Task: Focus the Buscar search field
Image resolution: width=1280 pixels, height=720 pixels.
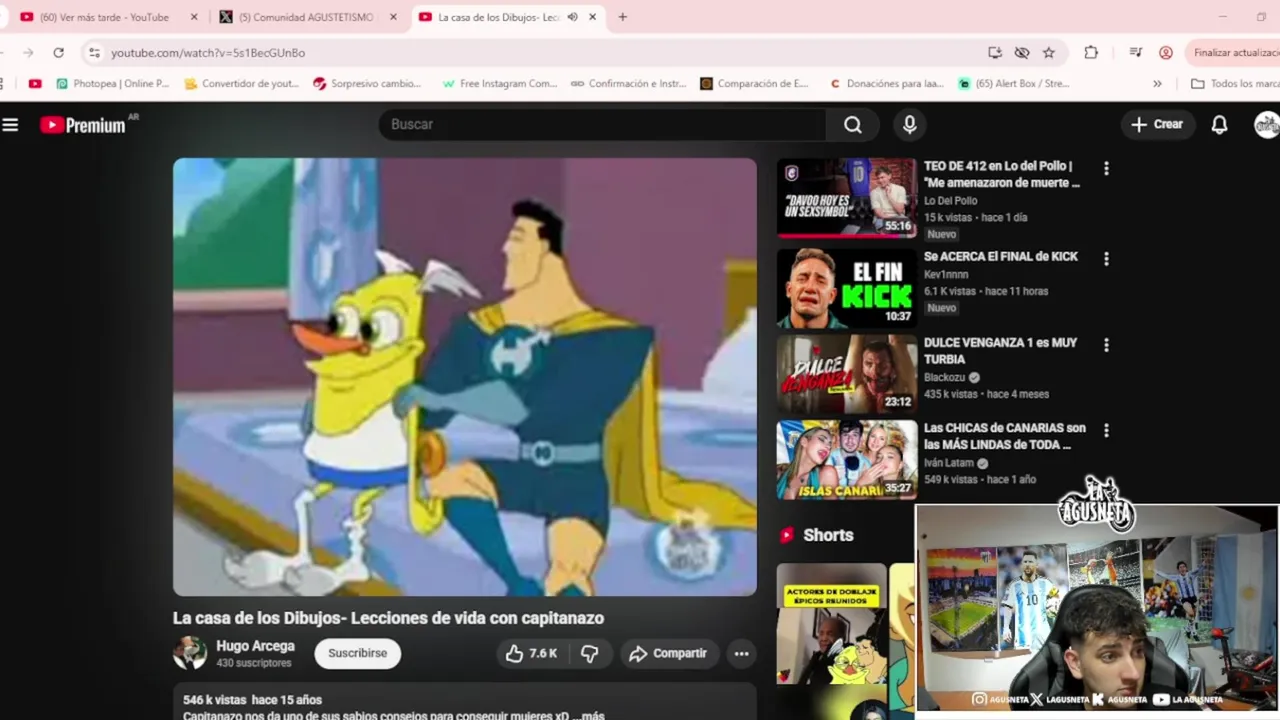Action: 602,124
